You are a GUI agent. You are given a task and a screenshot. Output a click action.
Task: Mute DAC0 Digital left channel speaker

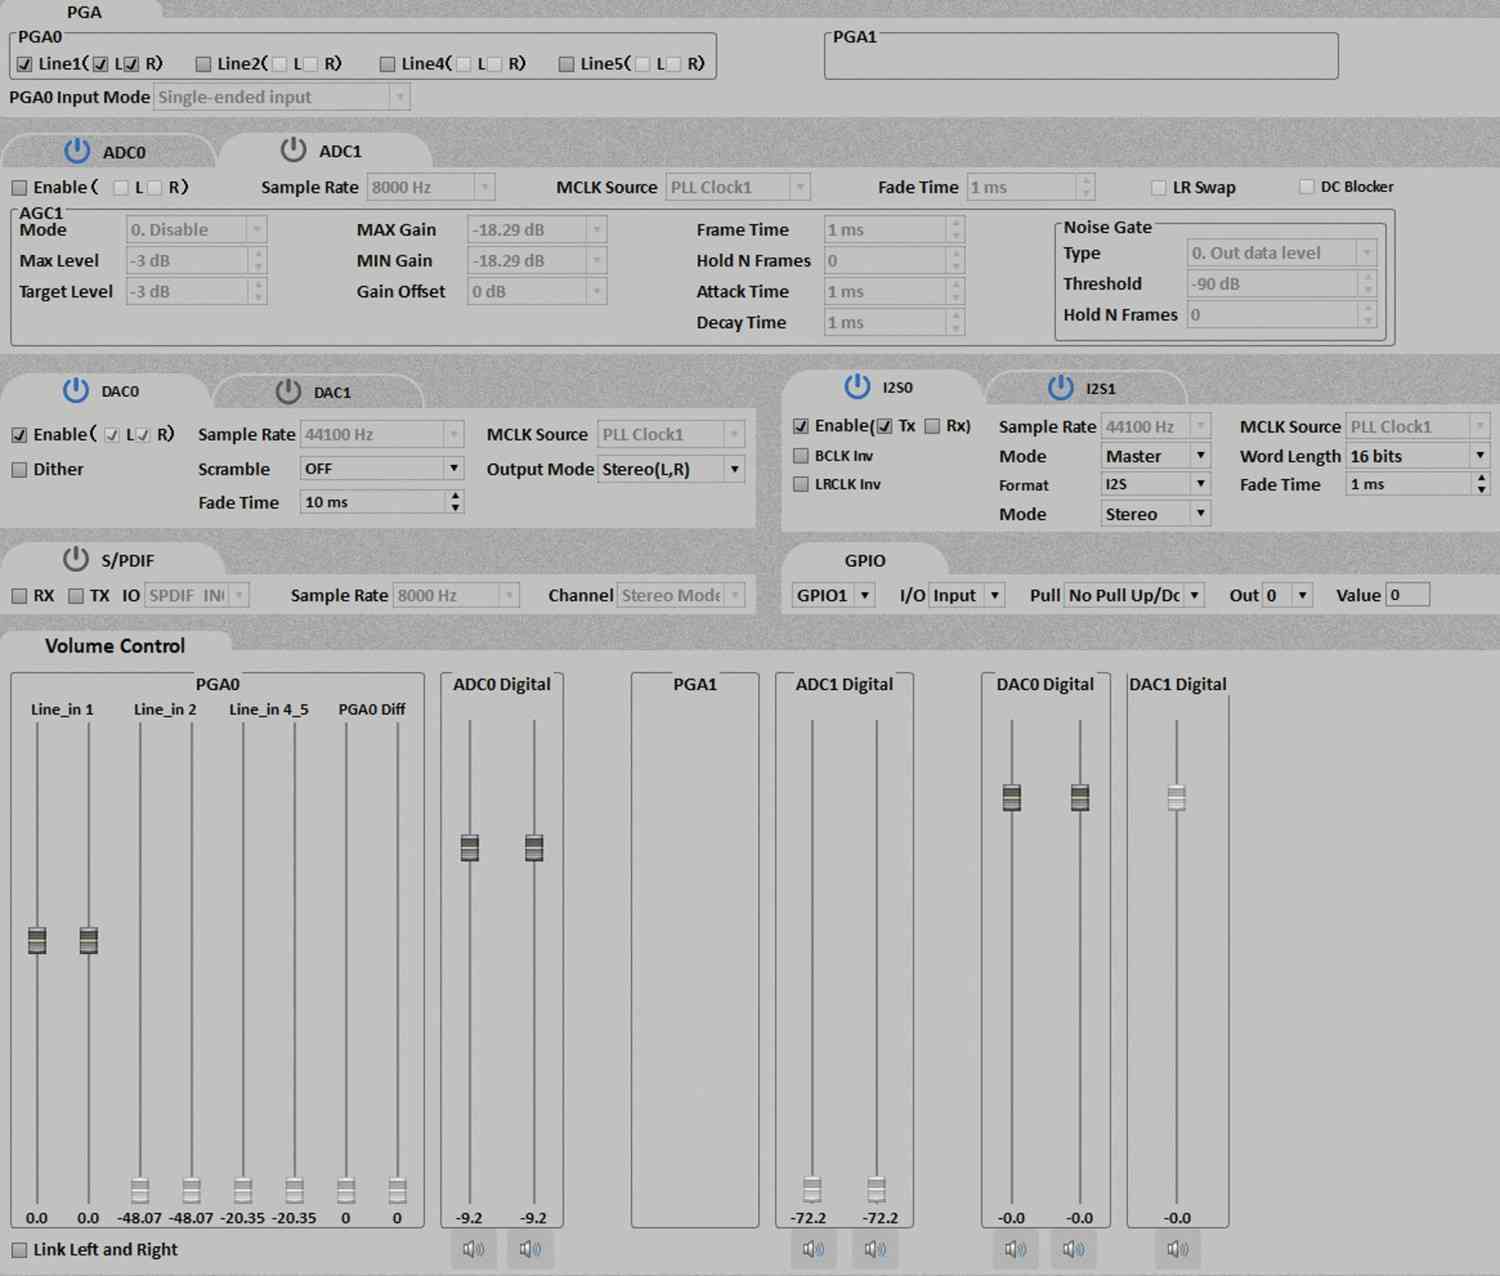pyautogui.click(x=1015, y=1249)
